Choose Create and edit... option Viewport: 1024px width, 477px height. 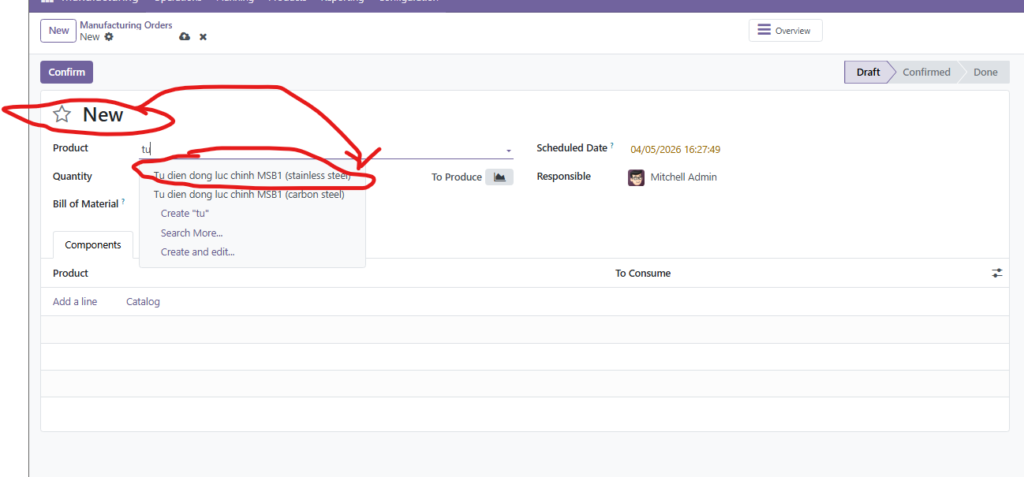click(x=197, y=252)
